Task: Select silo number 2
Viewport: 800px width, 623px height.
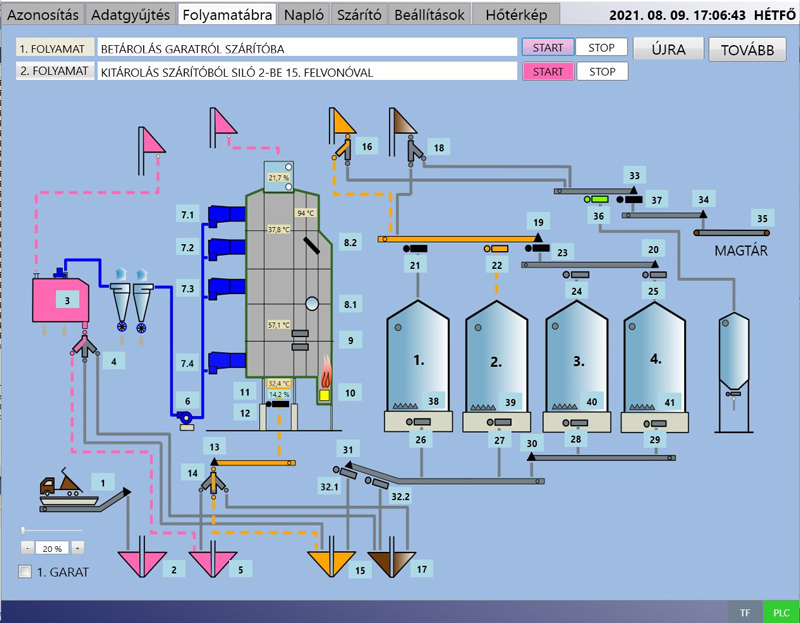Action: (496, 362)
